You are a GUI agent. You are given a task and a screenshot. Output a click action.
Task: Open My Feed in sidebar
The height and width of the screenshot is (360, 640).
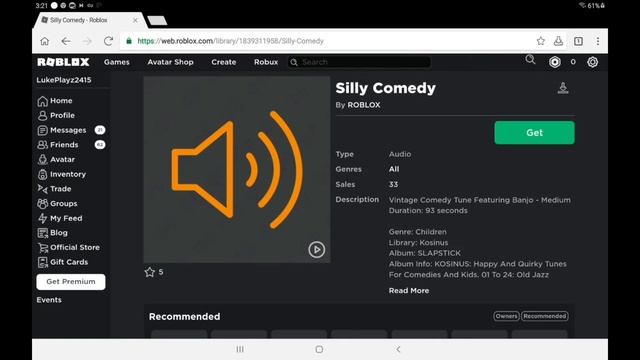[x=60, y=218]
